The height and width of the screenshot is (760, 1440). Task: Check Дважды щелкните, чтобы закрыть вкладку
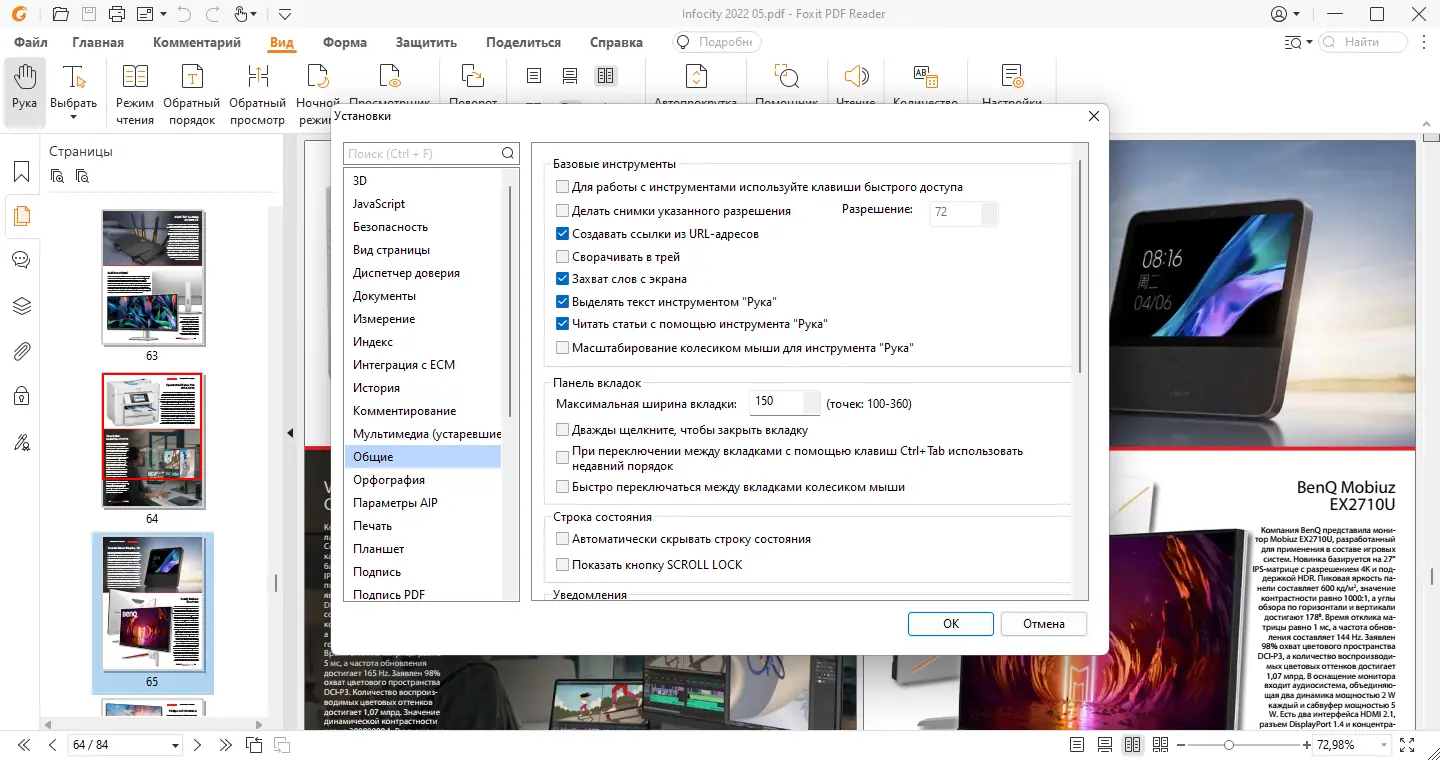pyautogui.click(x=563, y=429)
